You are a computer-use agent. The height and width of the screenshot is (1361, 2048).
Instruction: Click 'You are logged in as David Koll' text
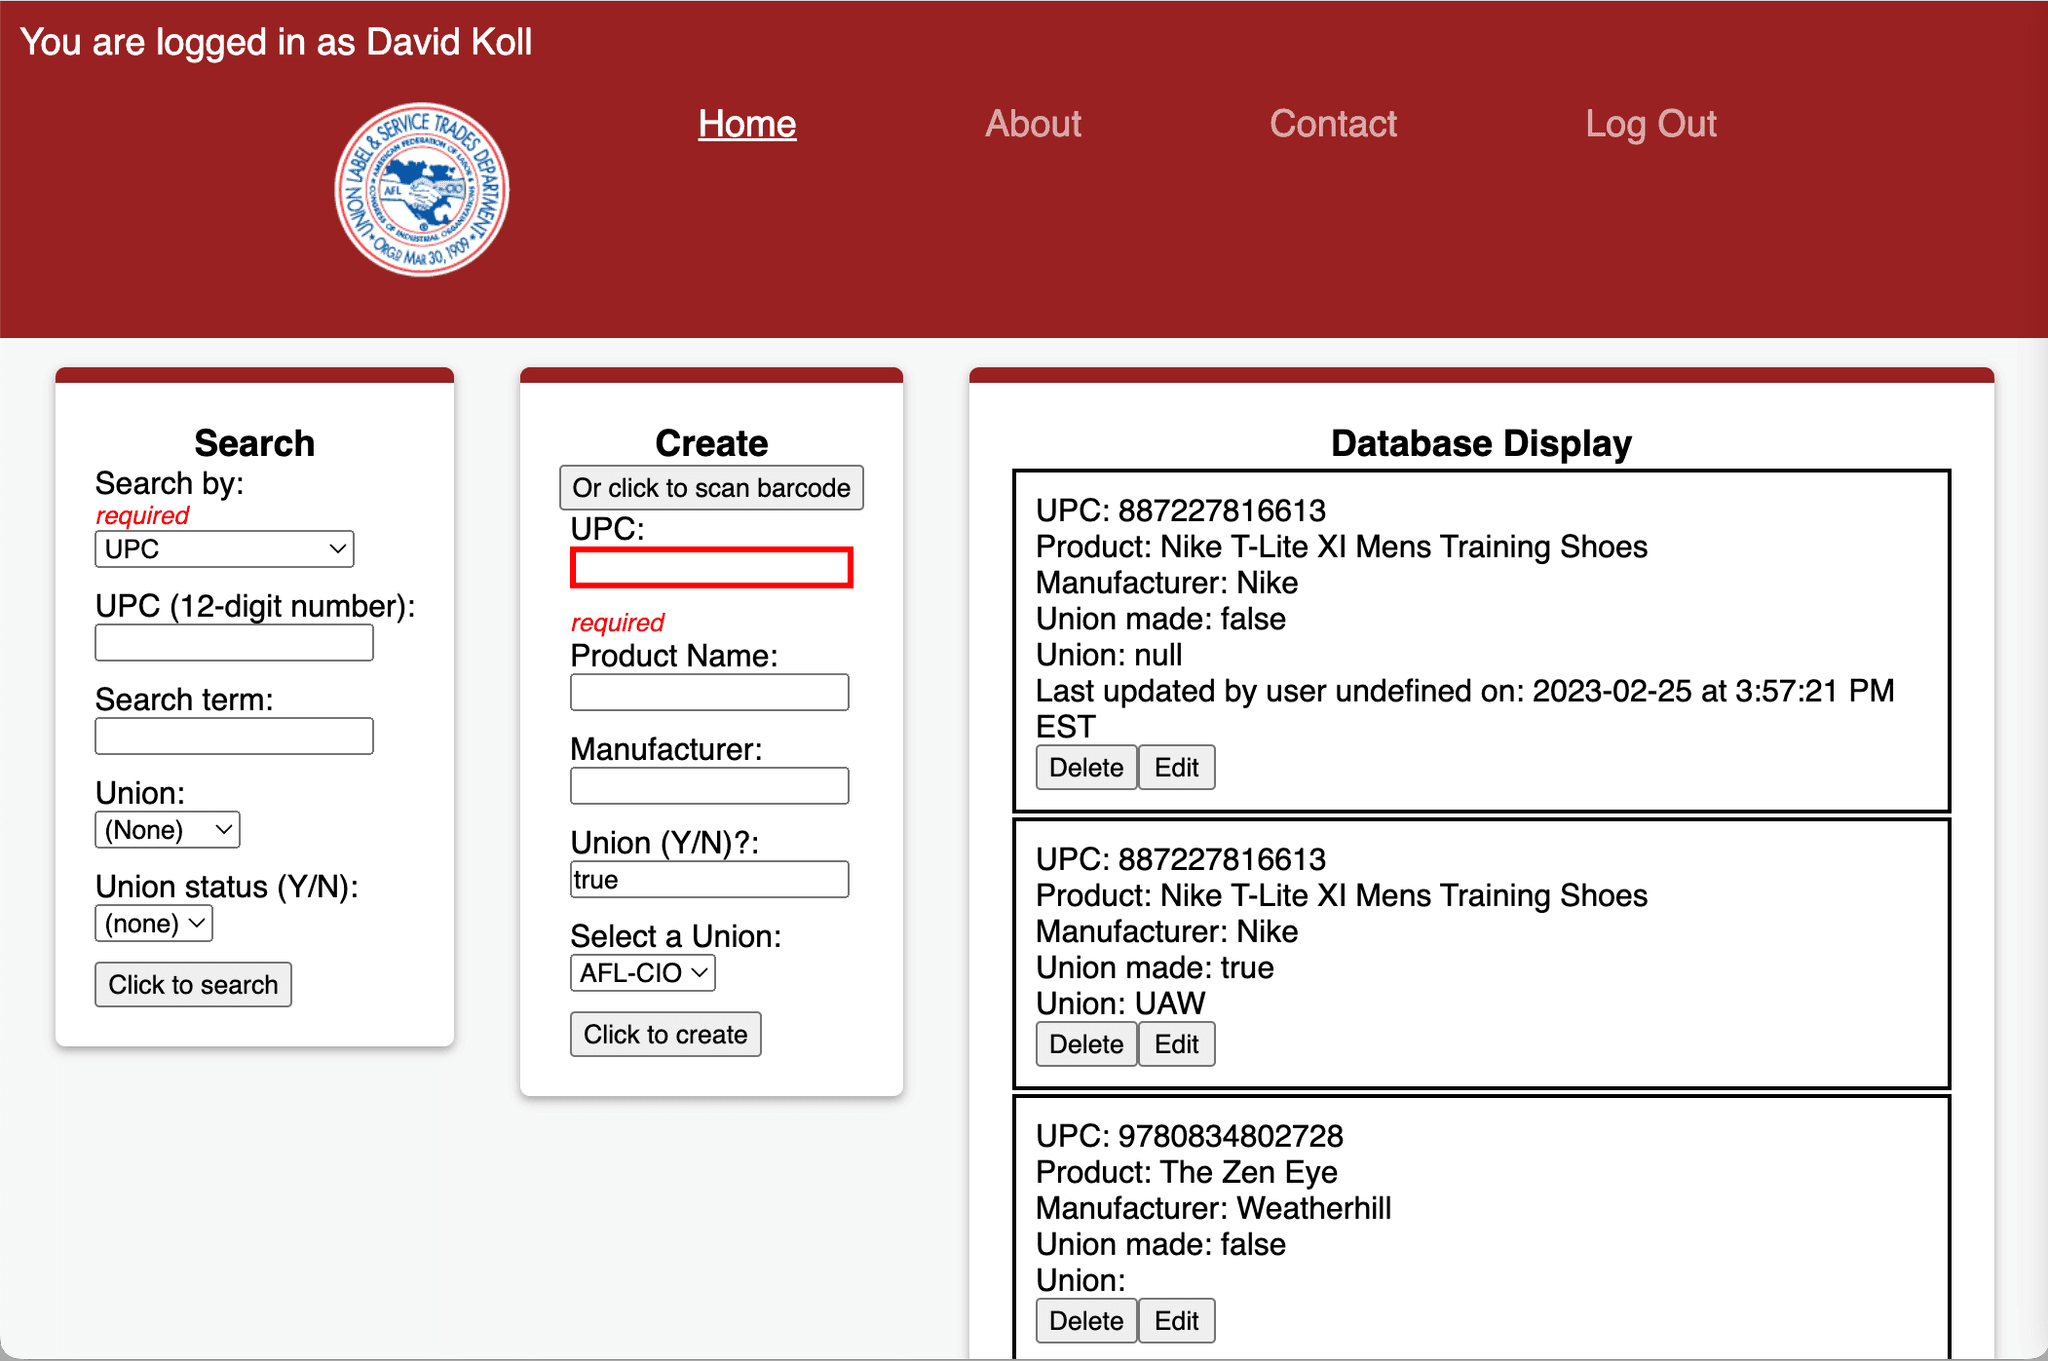[x=276, y=43]
